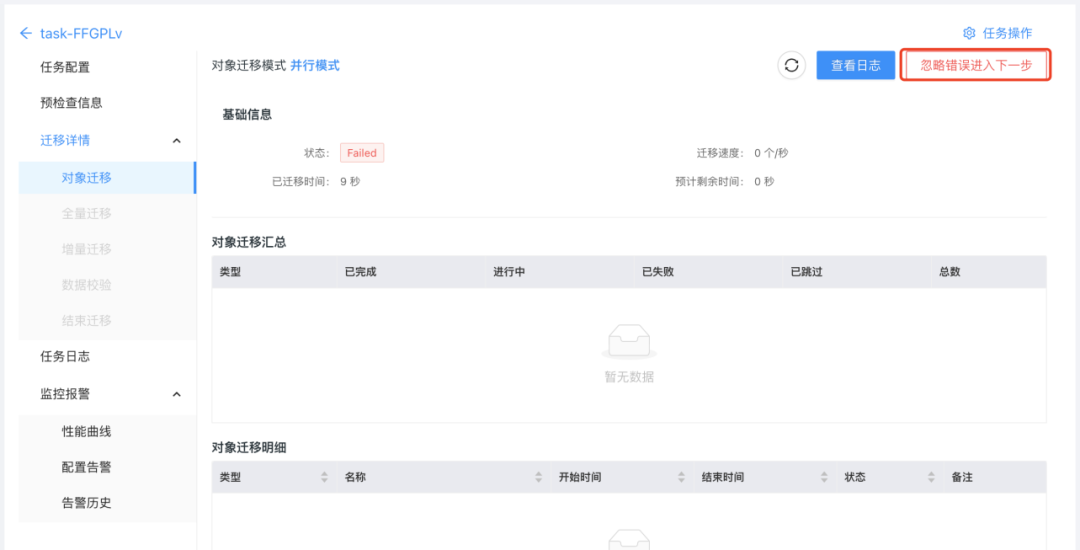
Task: Click the refresh icon button
Action: 791,65
